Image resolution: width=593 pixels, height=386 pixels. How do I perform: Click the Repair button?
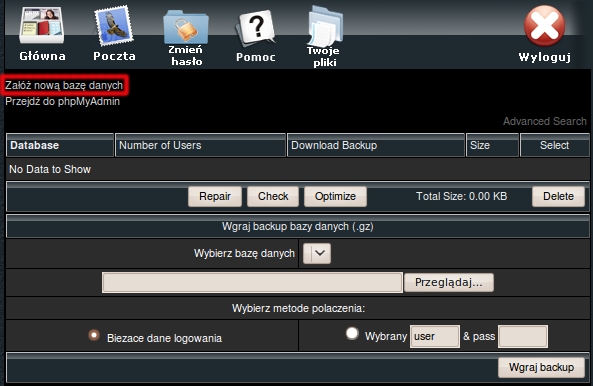(x=215, y=196)
